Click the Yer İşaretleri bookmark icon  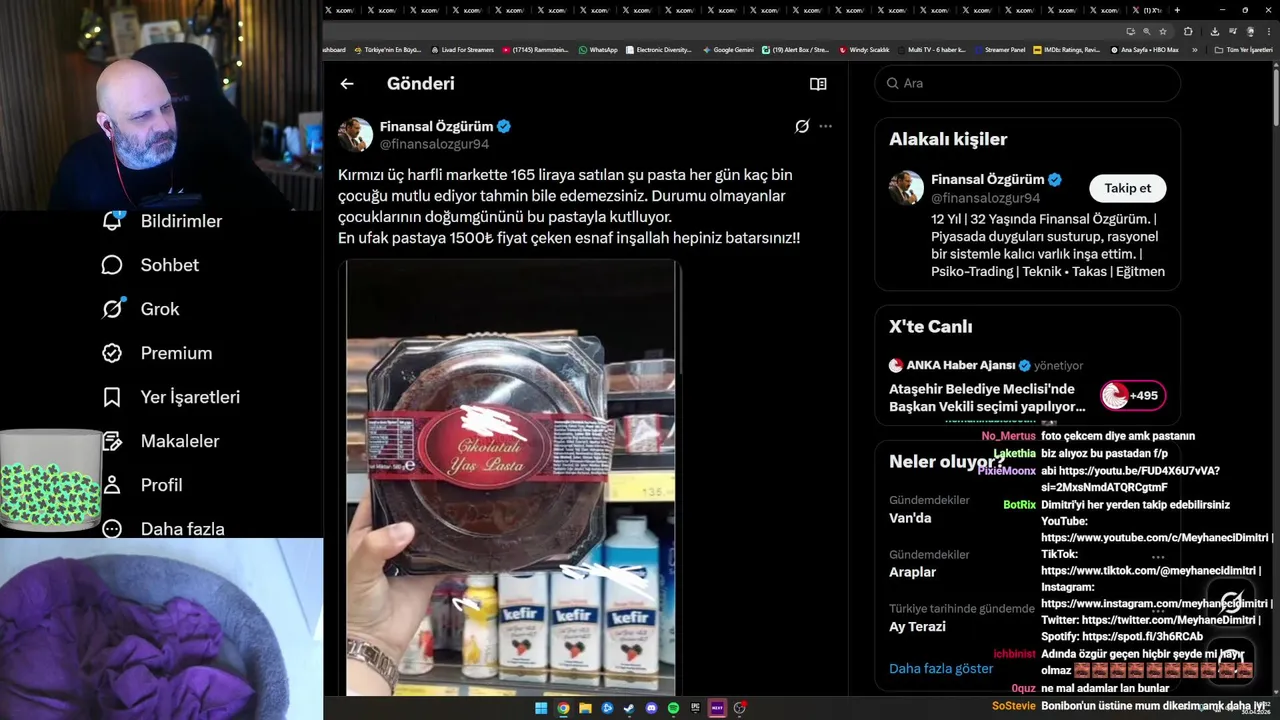coord(112,397)
